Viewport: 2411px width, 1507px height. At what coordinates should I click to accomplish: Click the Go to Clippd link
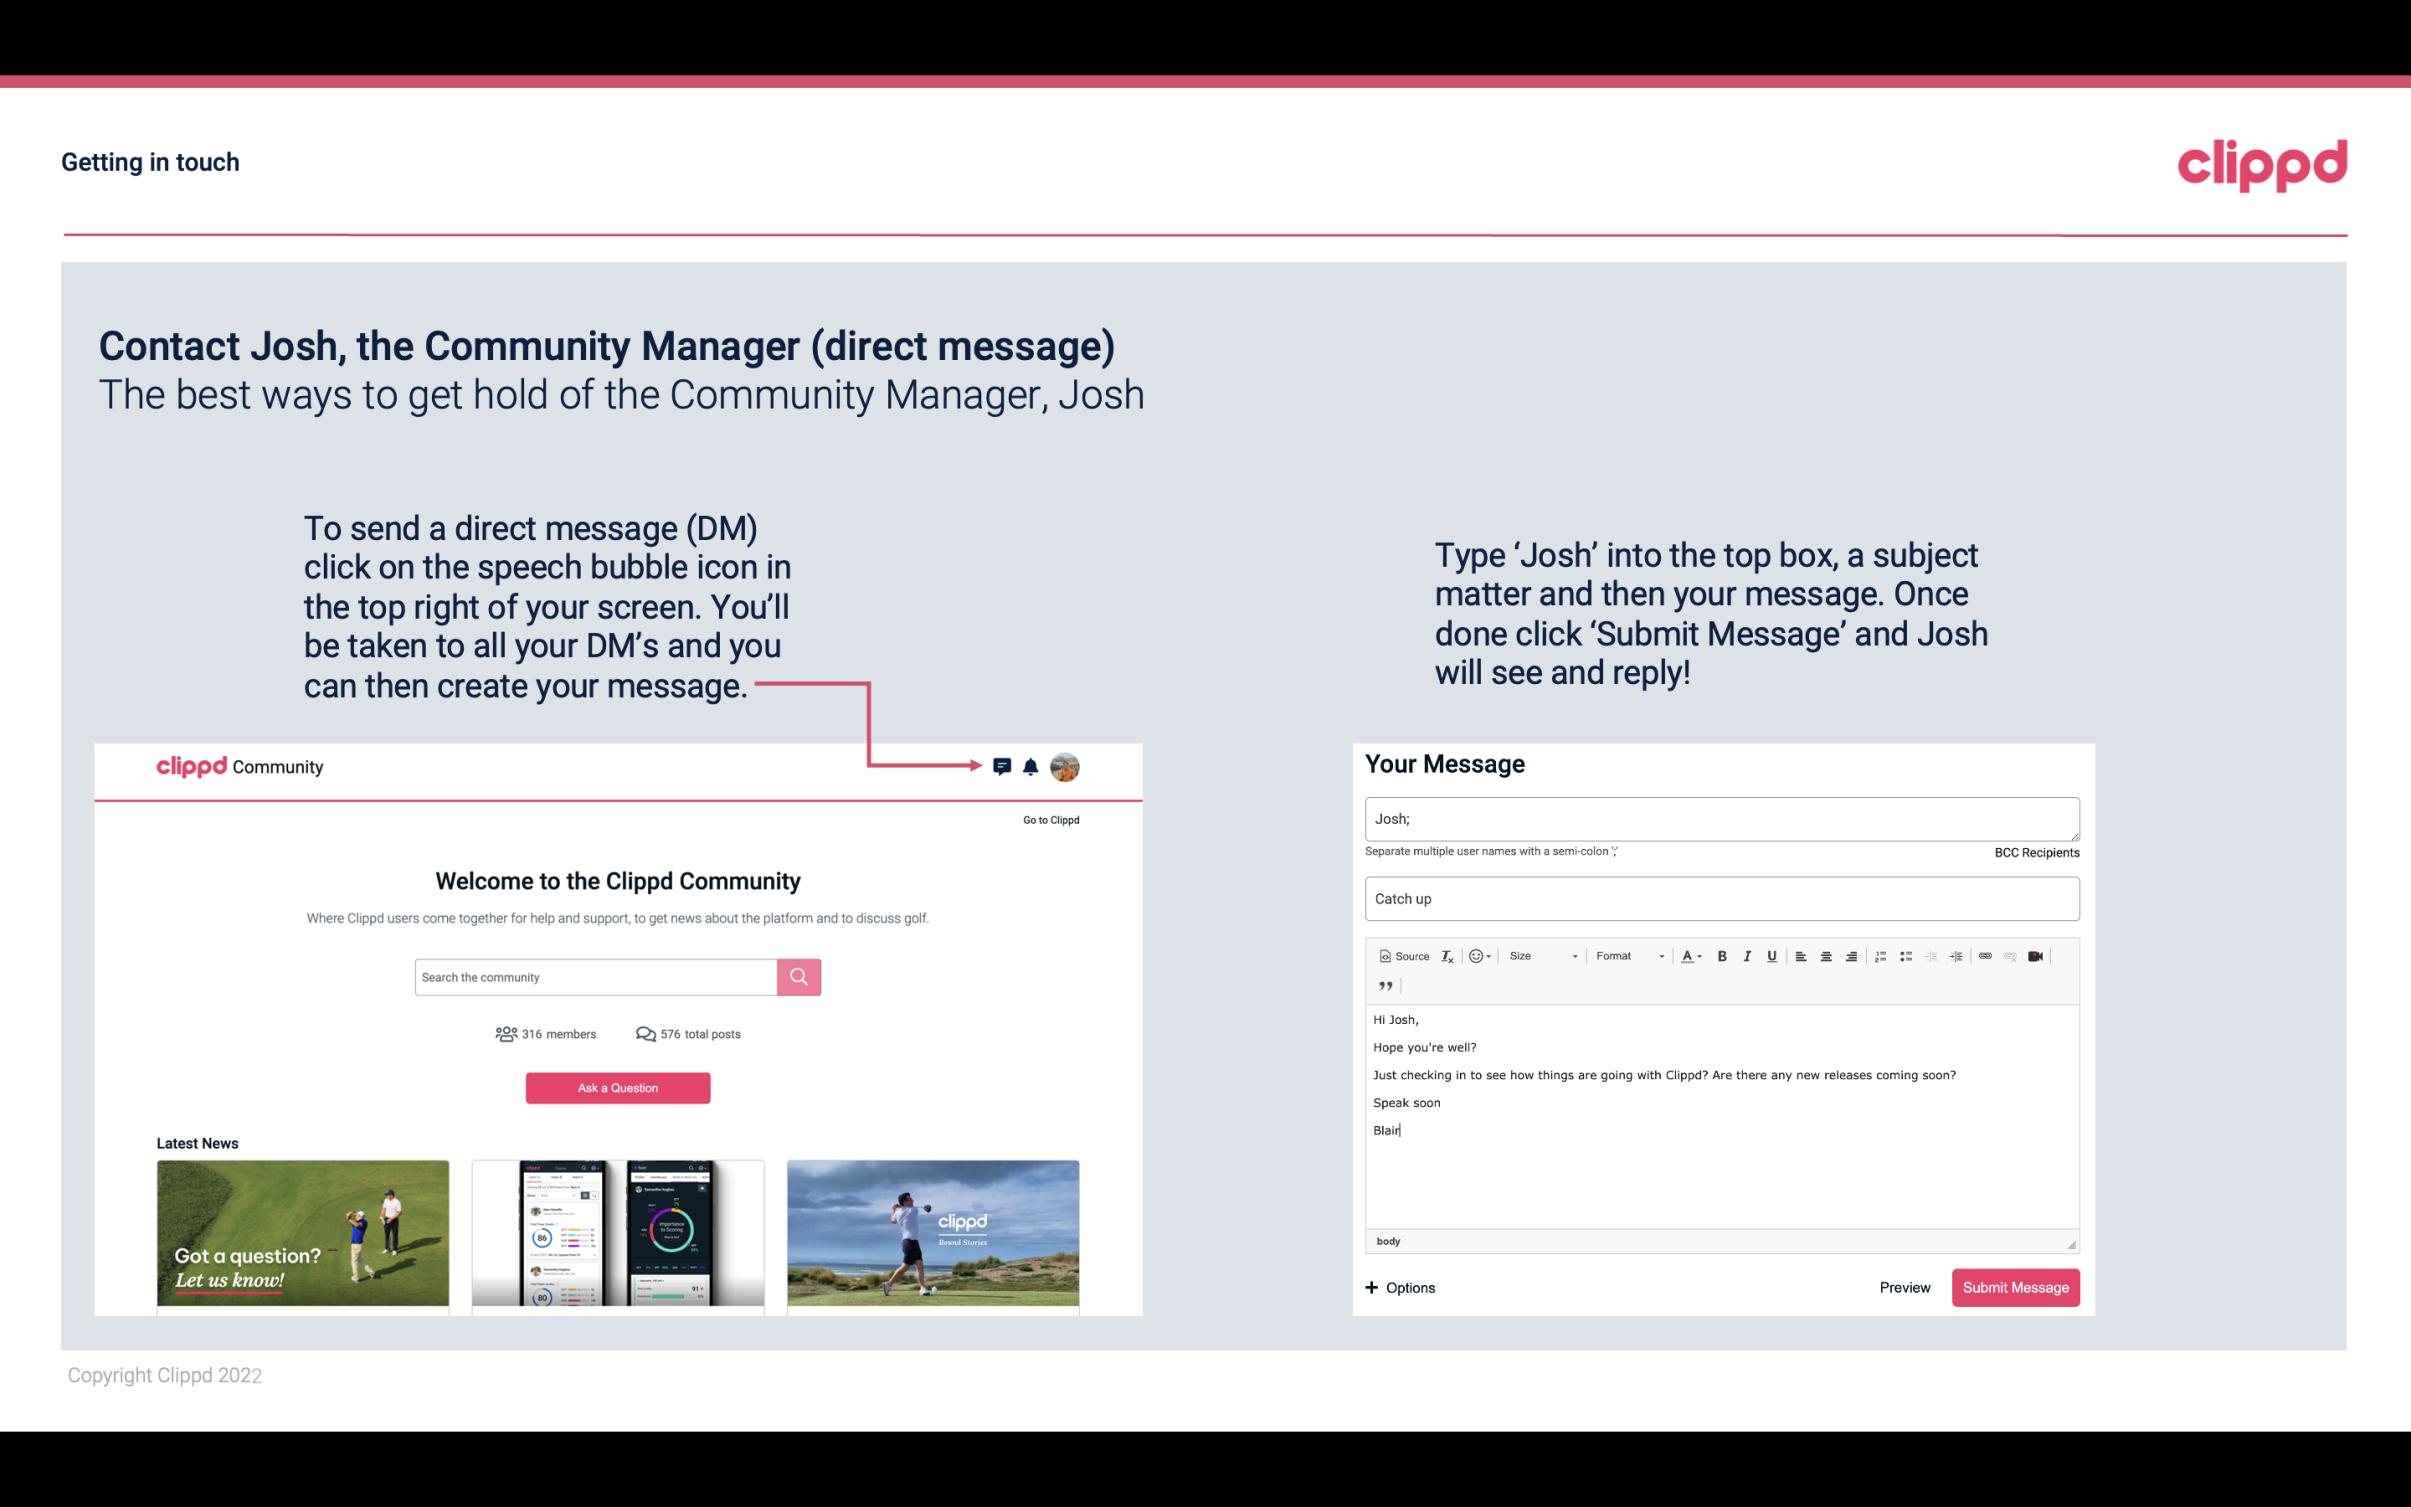tap(1048, 819)
